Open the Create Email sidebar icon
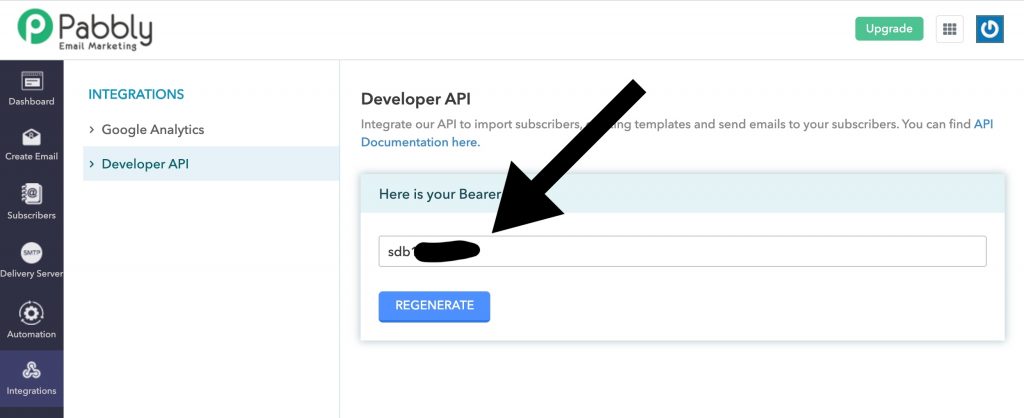1024x418 pixels. [31, 144]
